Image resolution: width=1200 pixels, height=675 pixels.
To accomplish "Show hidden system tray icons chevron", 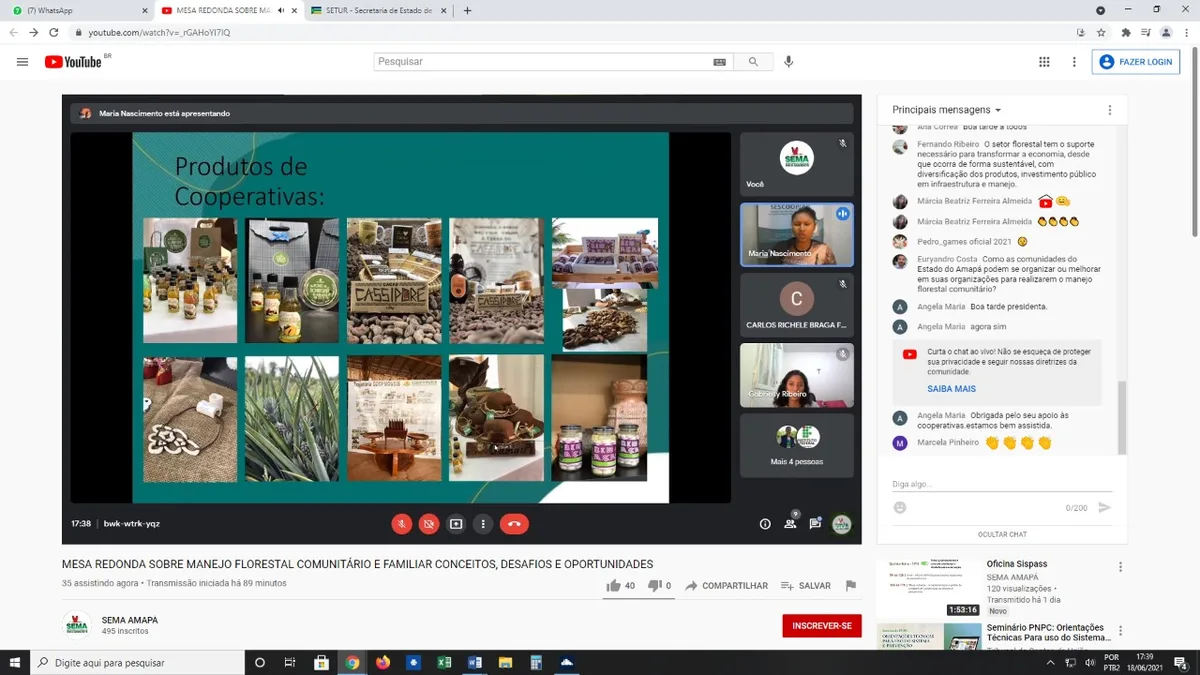I will 1050,662.
